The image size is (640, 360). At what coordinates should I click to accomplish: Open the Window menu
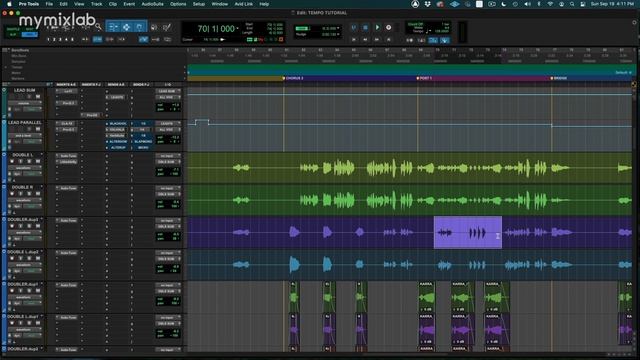click(x=220, y=4)
